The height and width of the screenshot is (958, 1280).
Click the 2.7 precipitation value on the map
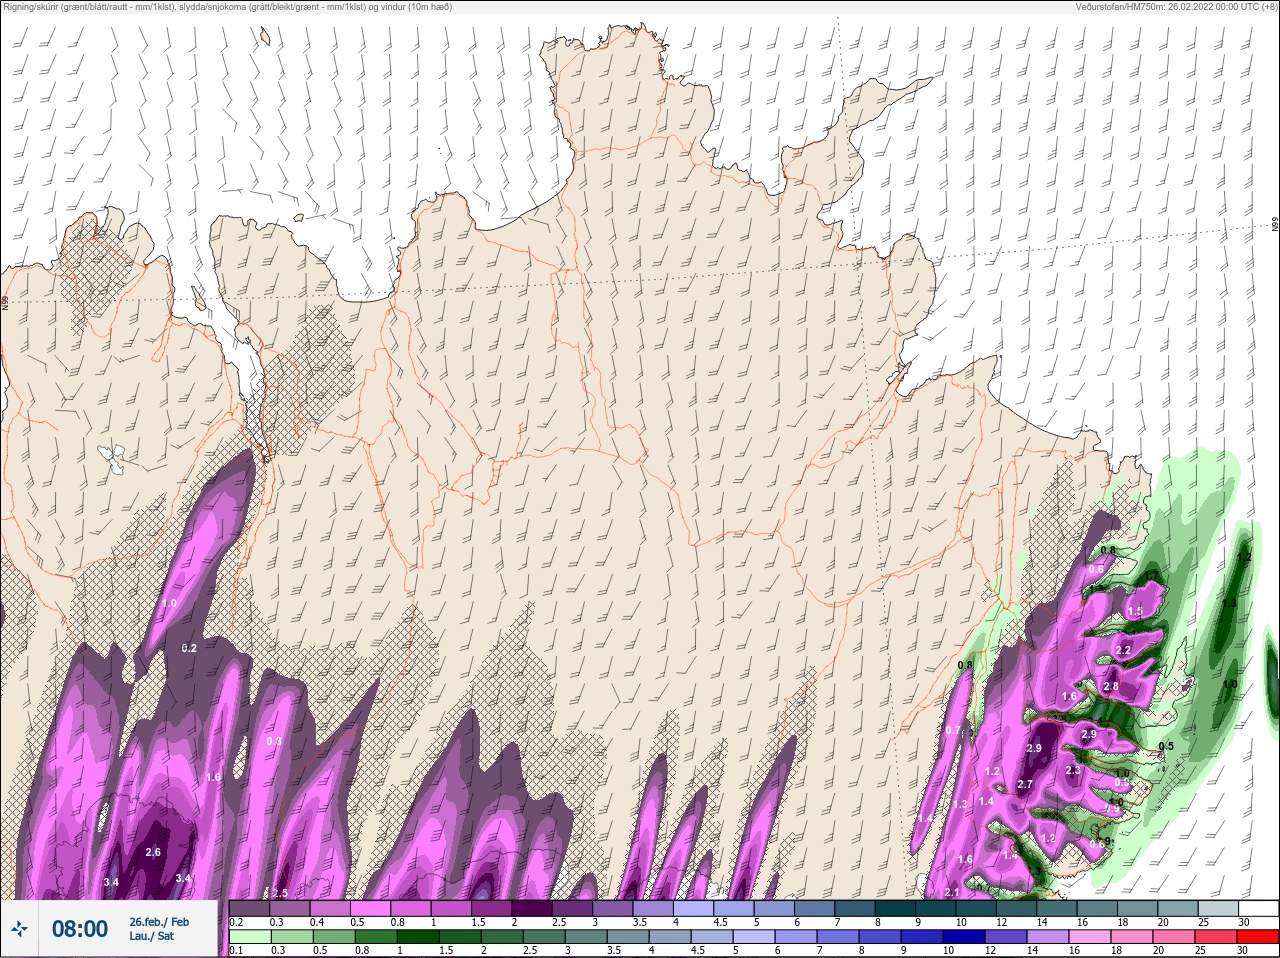click(x=1025, y=785)
